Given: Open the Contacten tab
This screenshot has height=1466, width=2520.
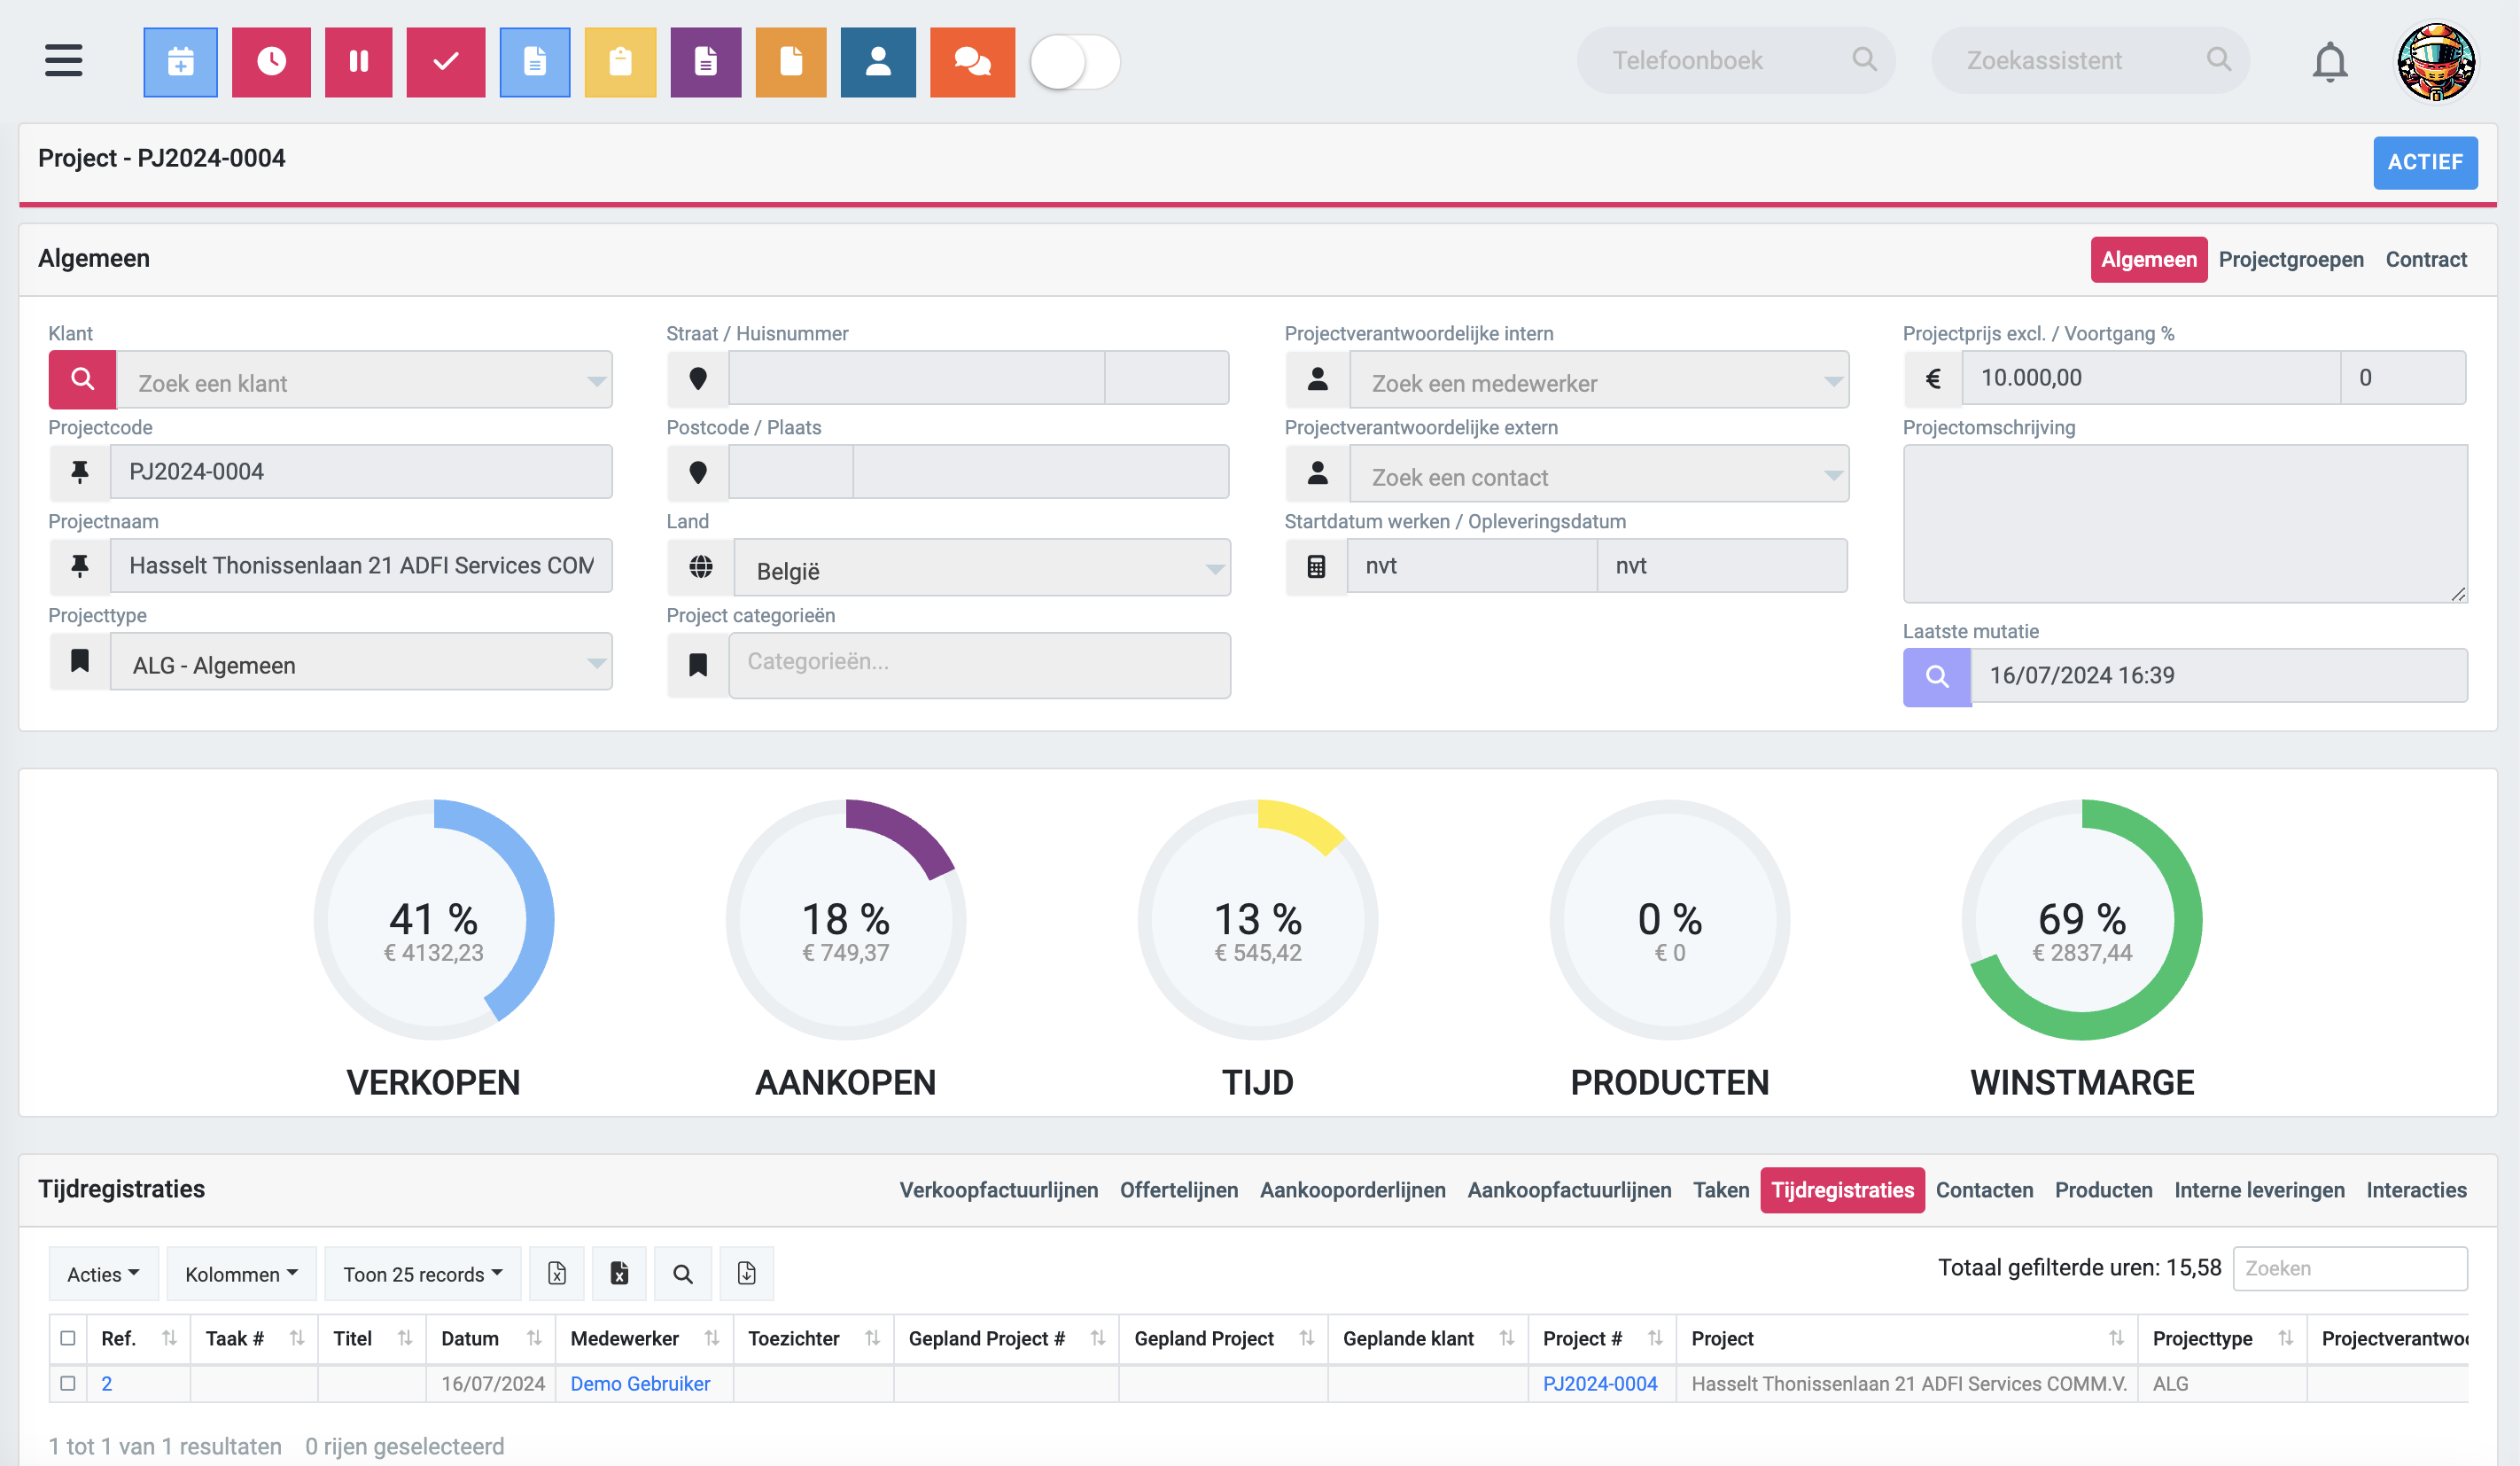Looking at the screenshot, I should pos(1984,1190).
